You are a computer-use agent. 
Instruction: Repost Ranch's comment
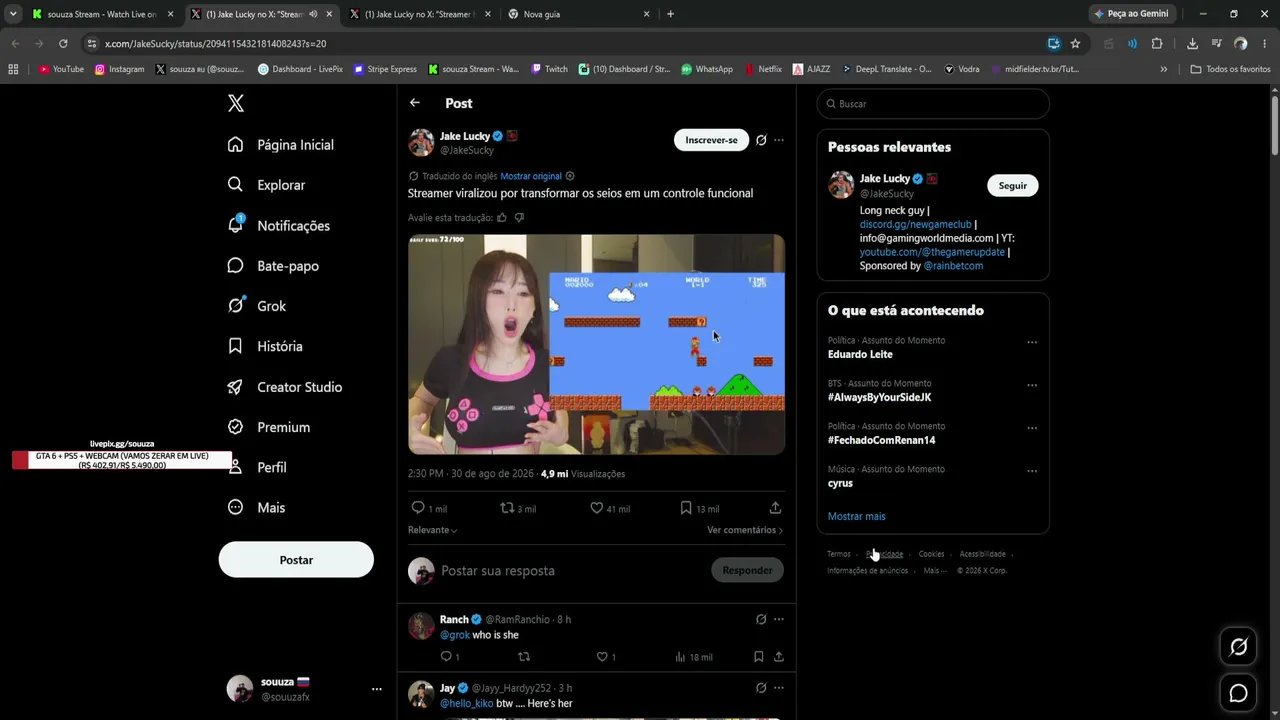pyautogui.click(x=523, y=657)
